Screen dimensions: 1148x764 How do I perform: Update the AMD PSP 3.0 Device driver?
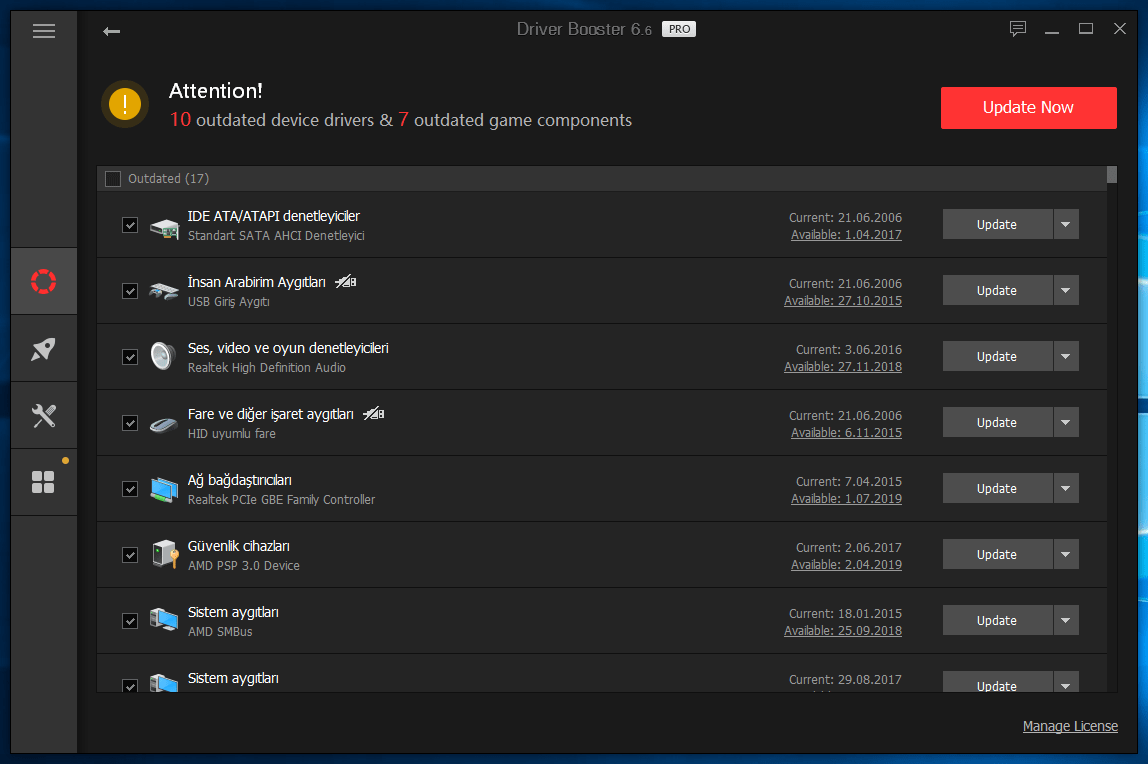click(997, 554)
